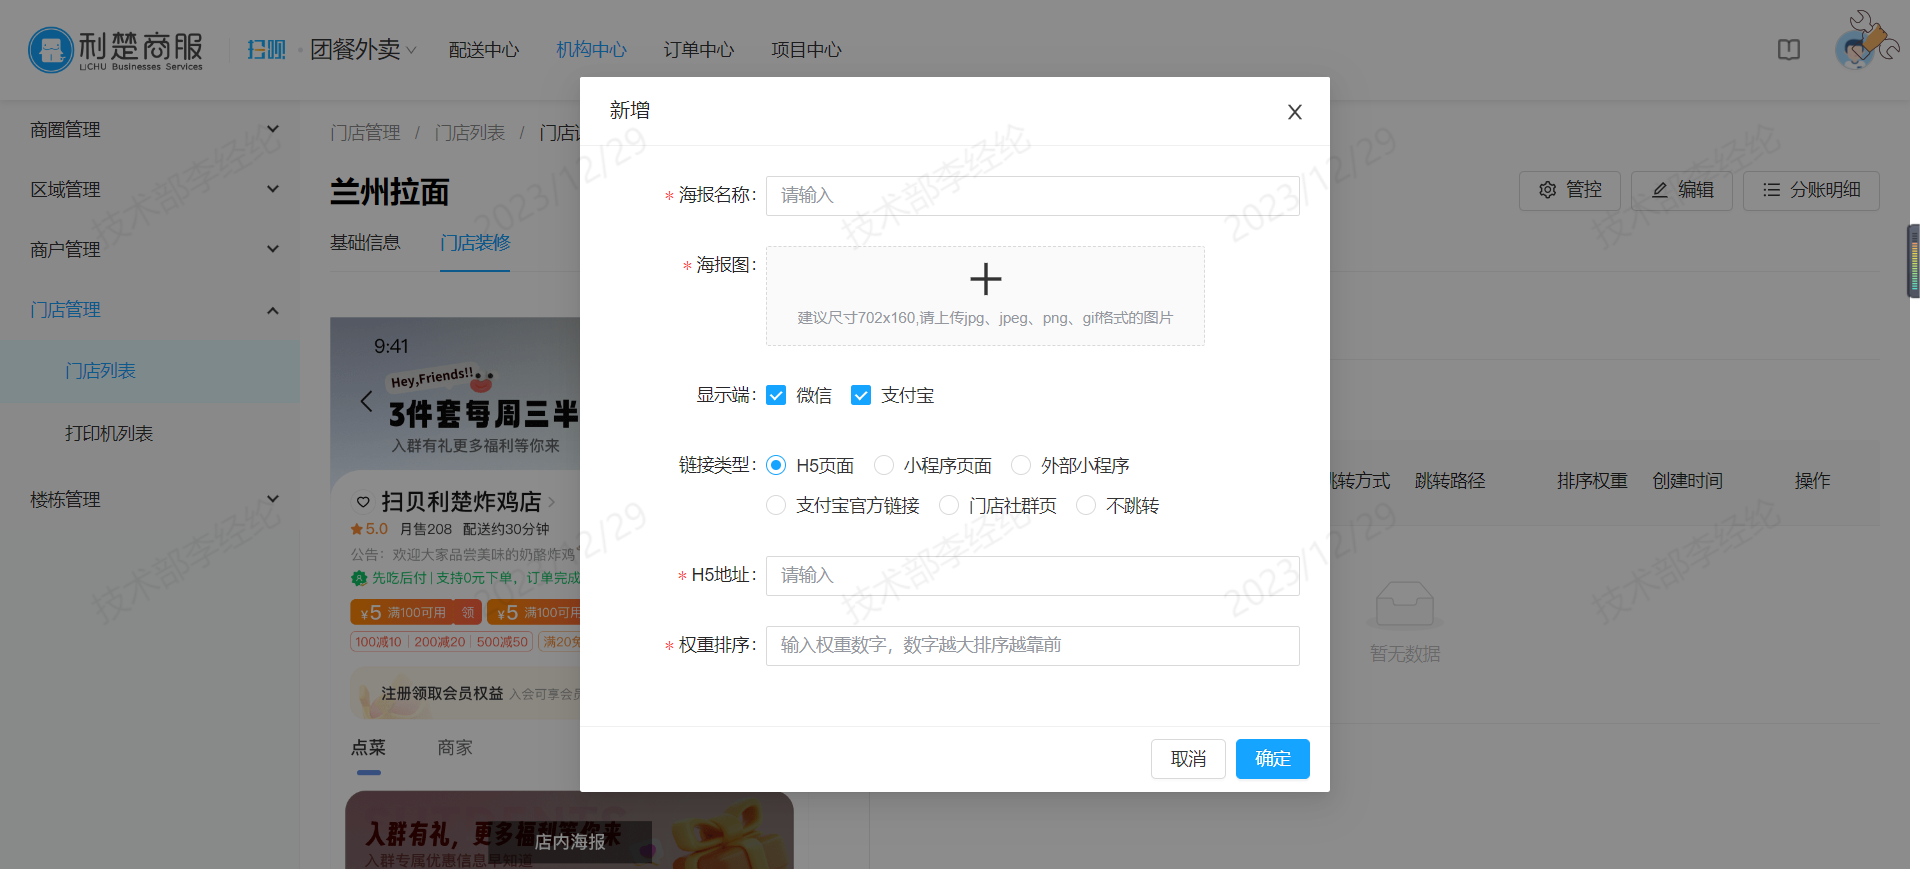Close the 新增 dialog with X icon
1920x869 pixels.
click(1294, 112)
